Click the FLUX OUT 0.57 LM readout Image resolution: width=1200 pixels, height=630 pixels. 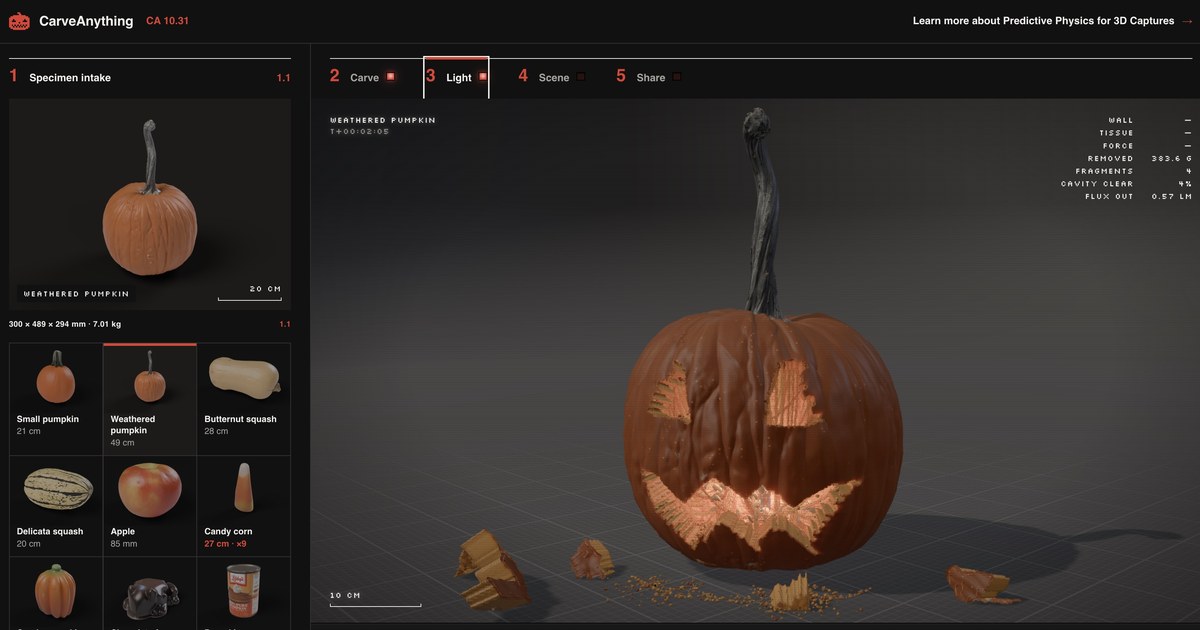point(1139,196)
